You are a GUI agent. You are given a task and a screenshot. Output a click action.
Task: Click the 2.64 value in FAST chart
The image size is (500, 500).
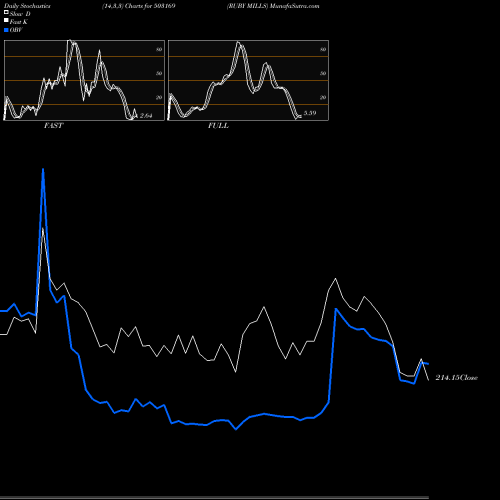click(146, 116)
